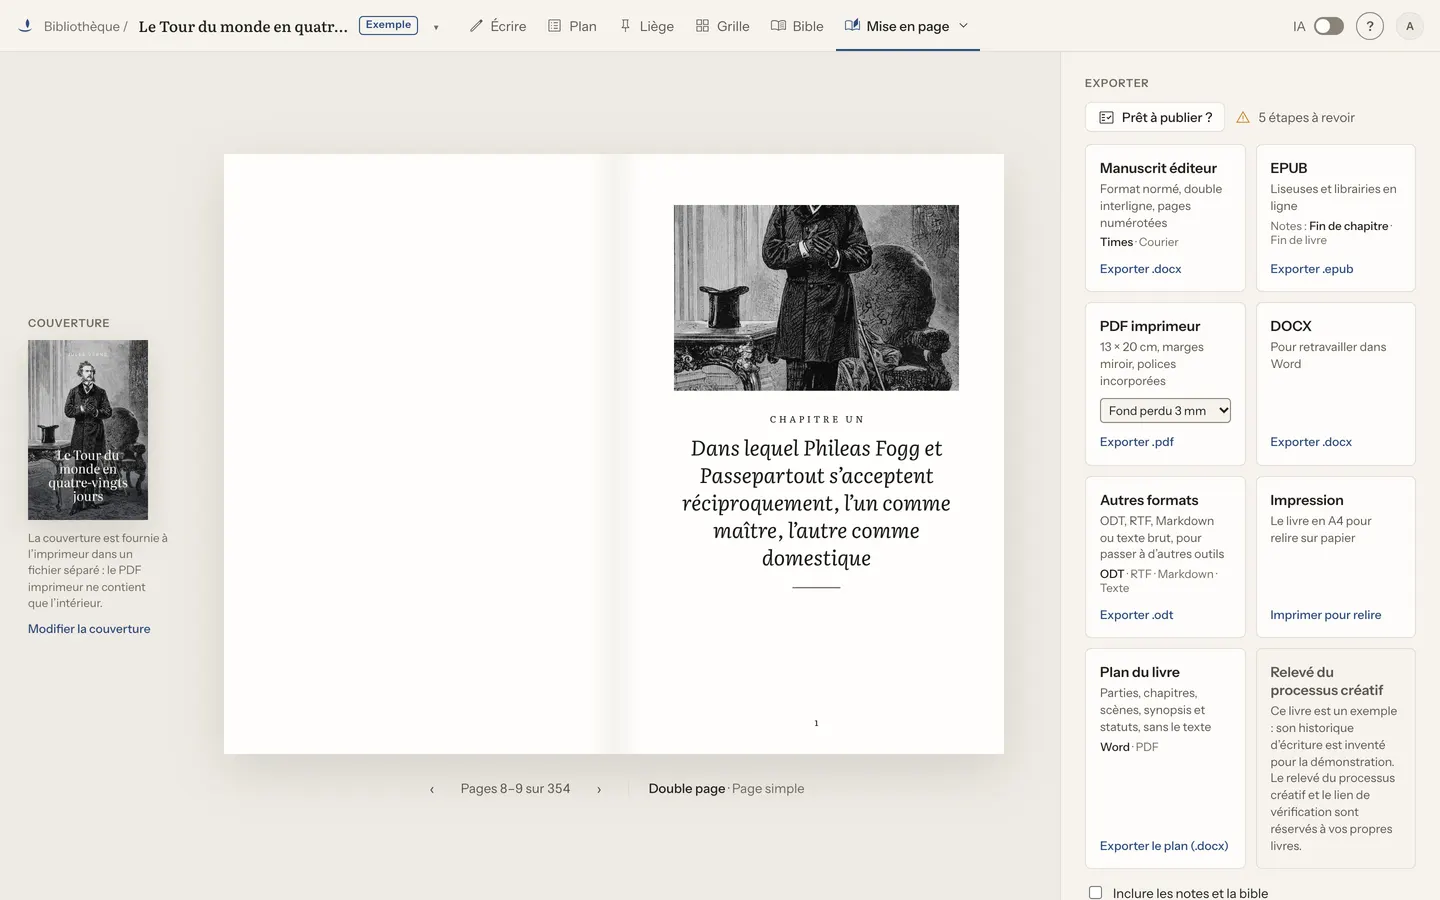Select the PDF option in Plan du livre
Image resolution: width=1440 pixels, height=900 pixels.
1147,747
